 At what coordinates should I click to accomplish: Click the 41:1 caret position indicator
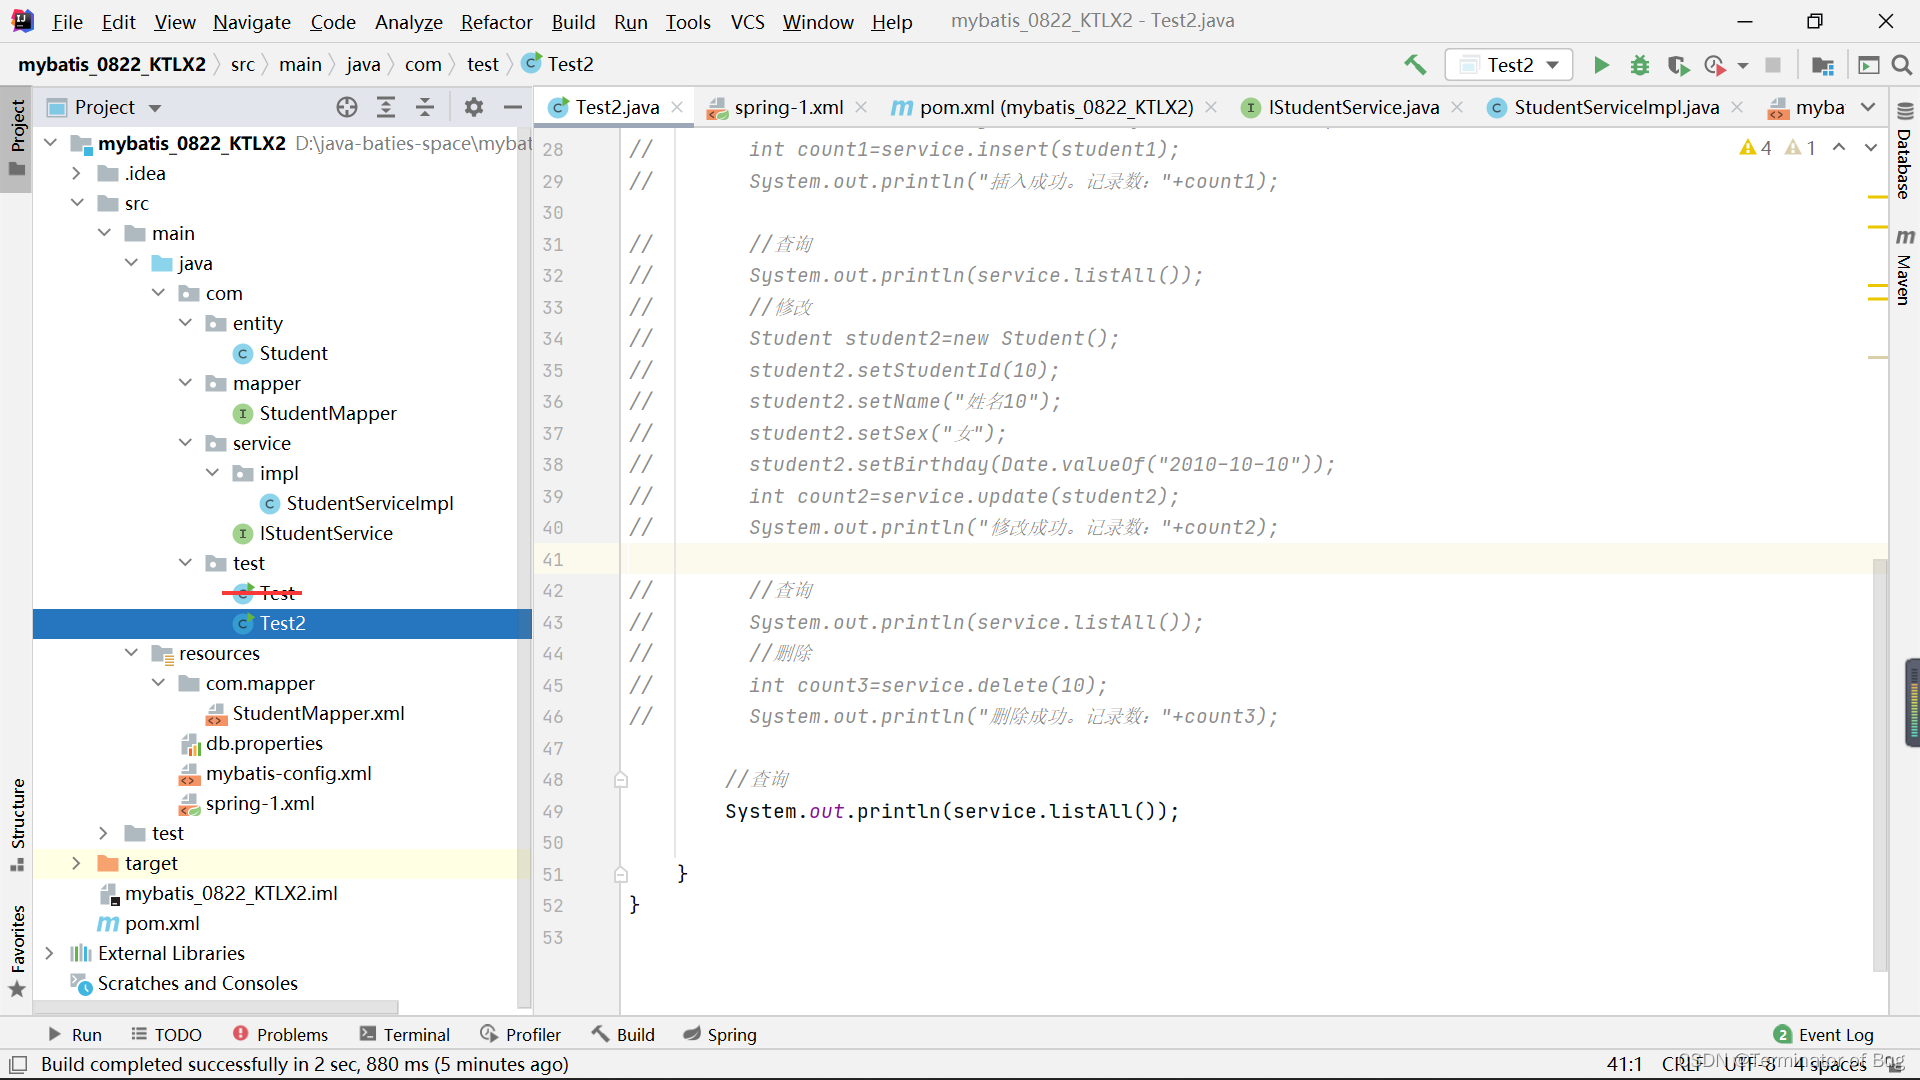pos(1624,1064)
